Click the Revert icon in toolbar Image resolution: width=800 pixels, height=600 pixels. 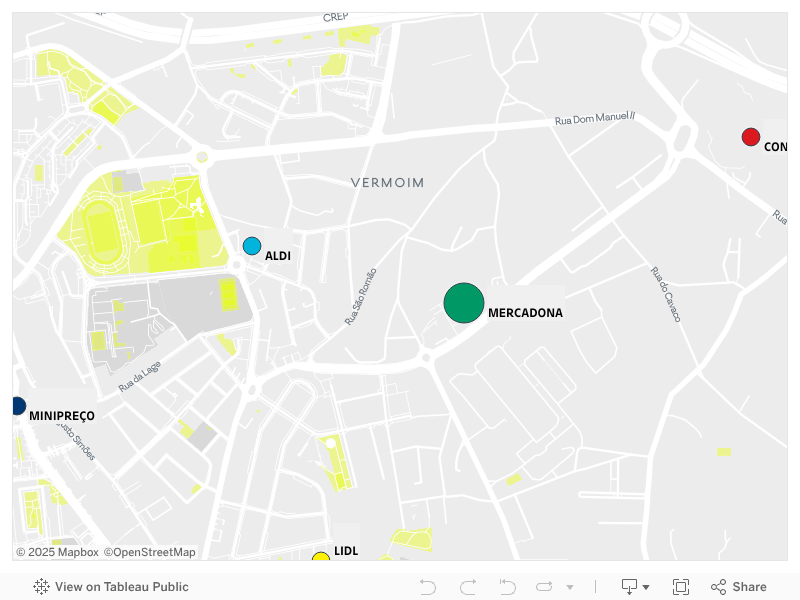[508, 587]
